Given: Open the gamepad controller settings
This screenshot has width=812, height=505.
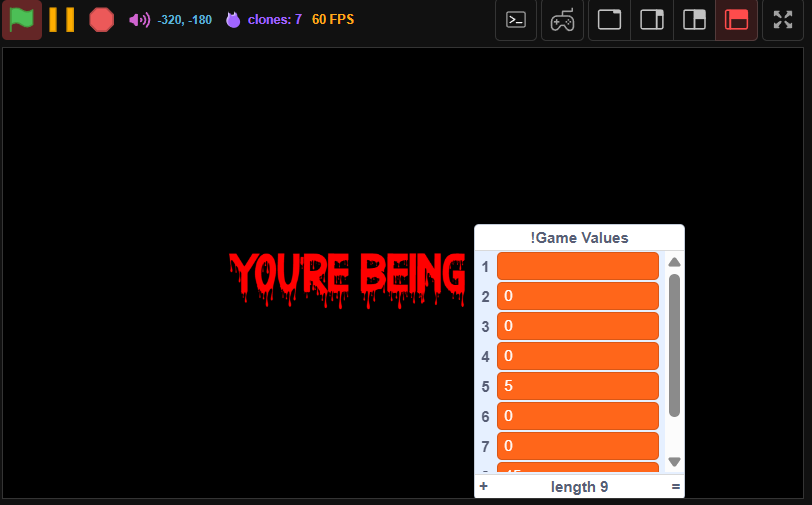Looking at the screenshot, I should (562, 20).
